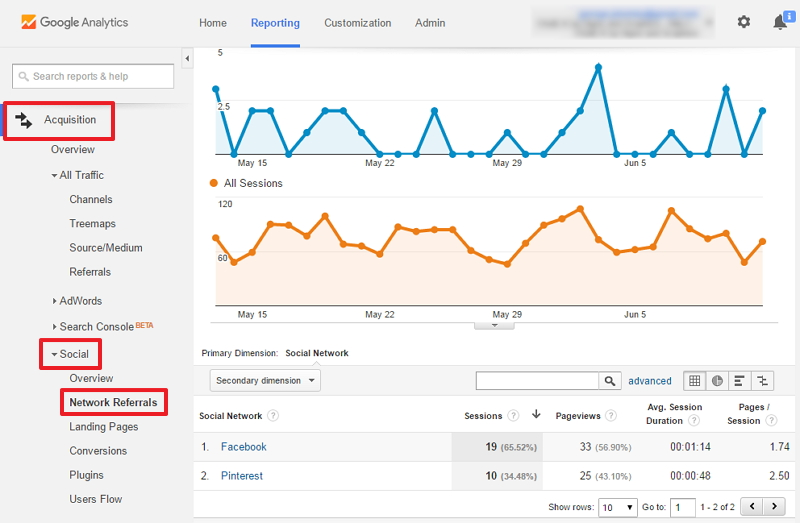
Task: Click Facebook's 00:01:14 session duration
Action: coord(690,447)
